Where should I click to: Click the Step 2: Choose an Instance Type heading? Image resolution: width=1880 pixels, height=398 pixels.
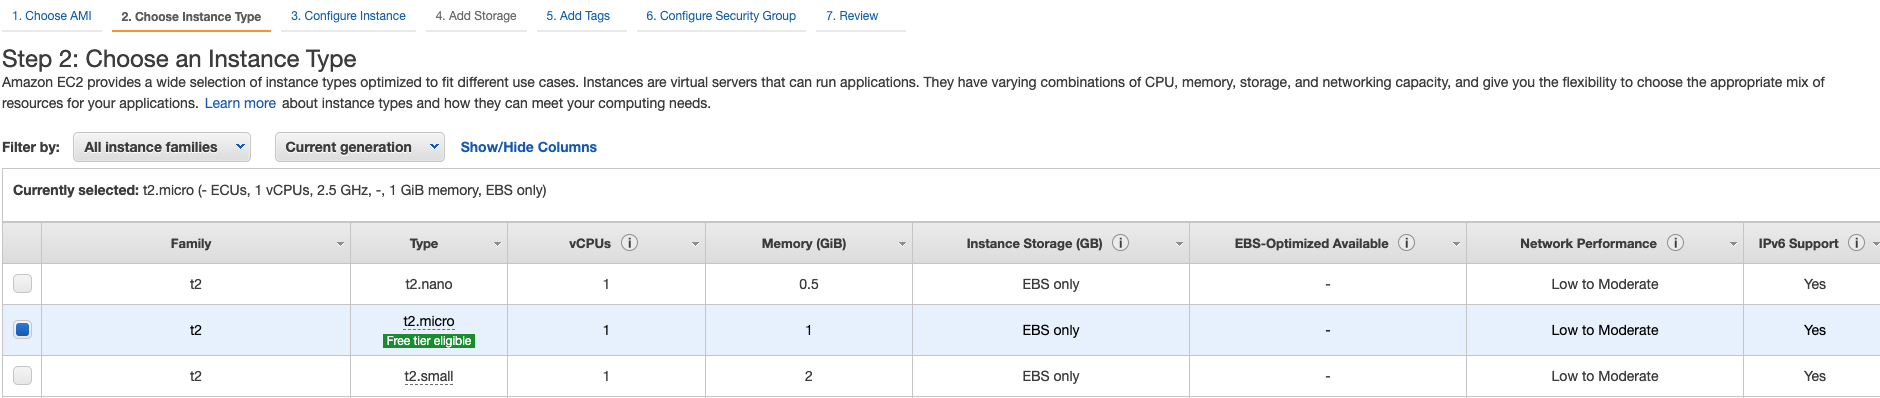pos(179,59)
